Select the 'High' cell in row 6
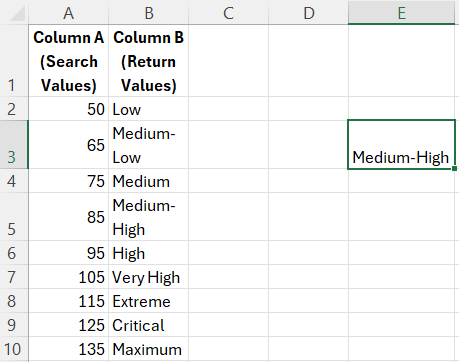Screen dimensions: 459x362 click(149, 253)
